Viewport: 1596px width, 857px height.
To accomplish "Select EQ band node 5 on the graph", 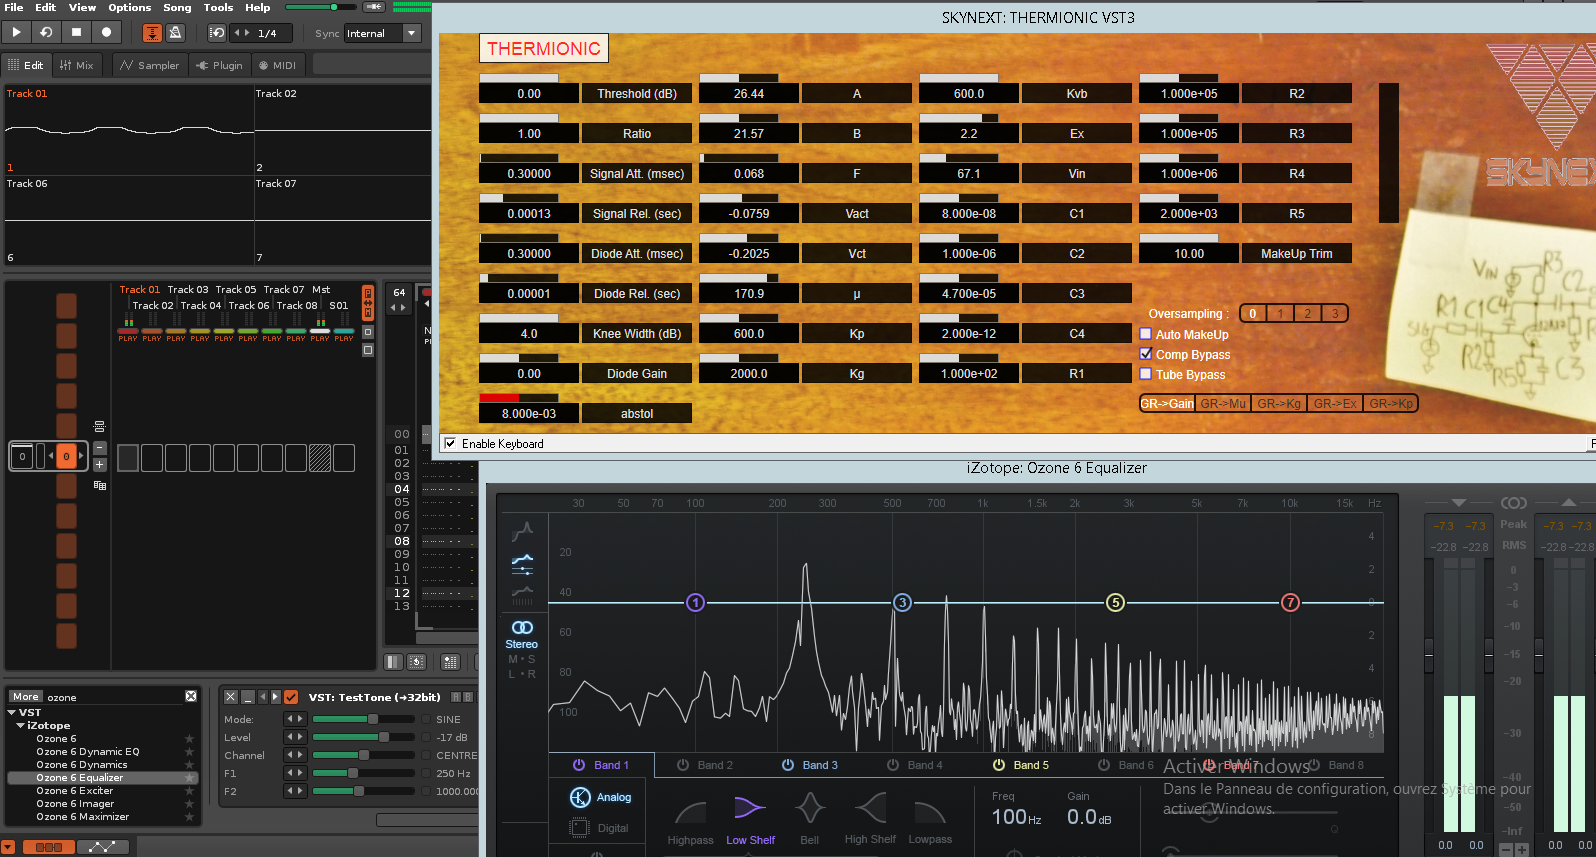I will tap(1115, 602).
